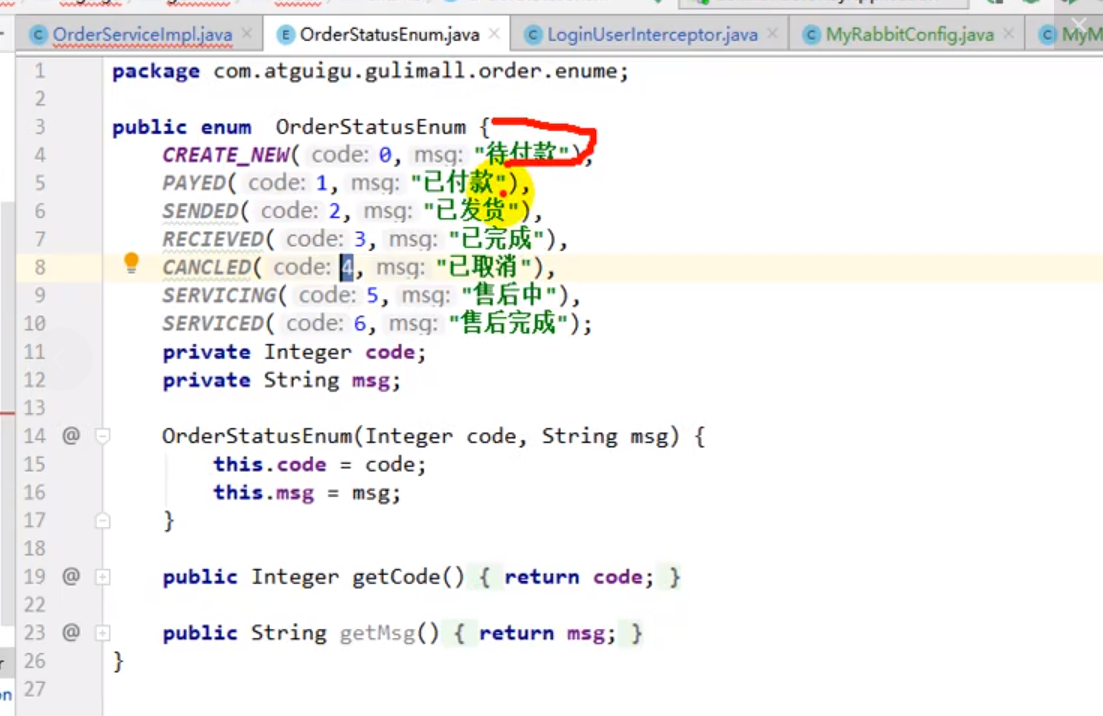Expand the folded getMsg method
This screenshot has height=716, width=1103.
point(102,633)
